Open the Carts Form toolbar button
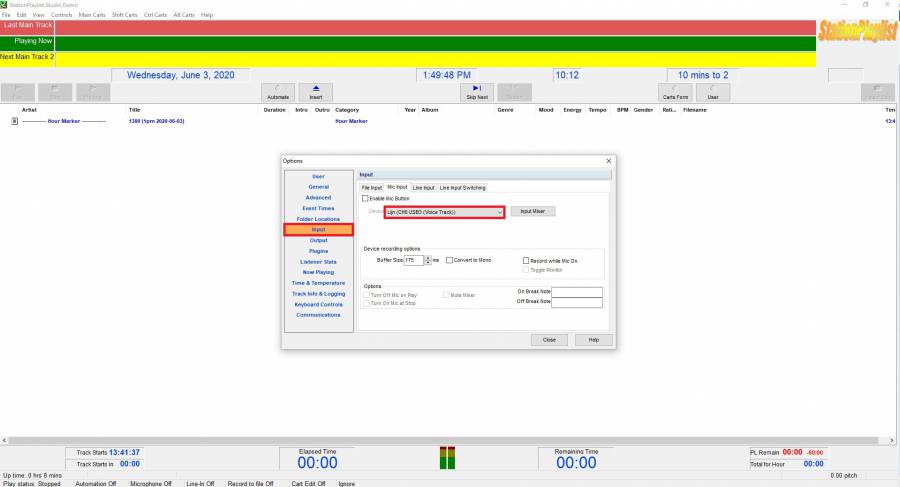 coord(676,92)
